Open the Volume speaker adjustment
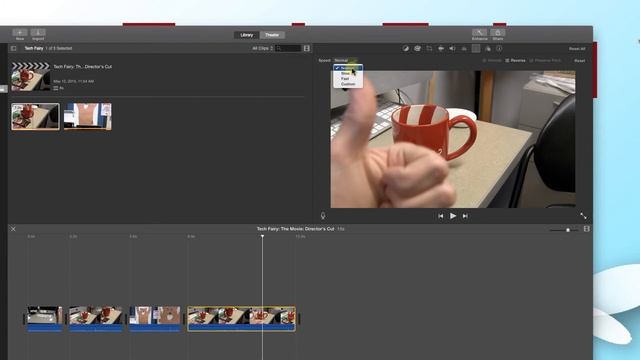Image resolution: width=640 pixels, height=360 pixels. tap(452, 48)
